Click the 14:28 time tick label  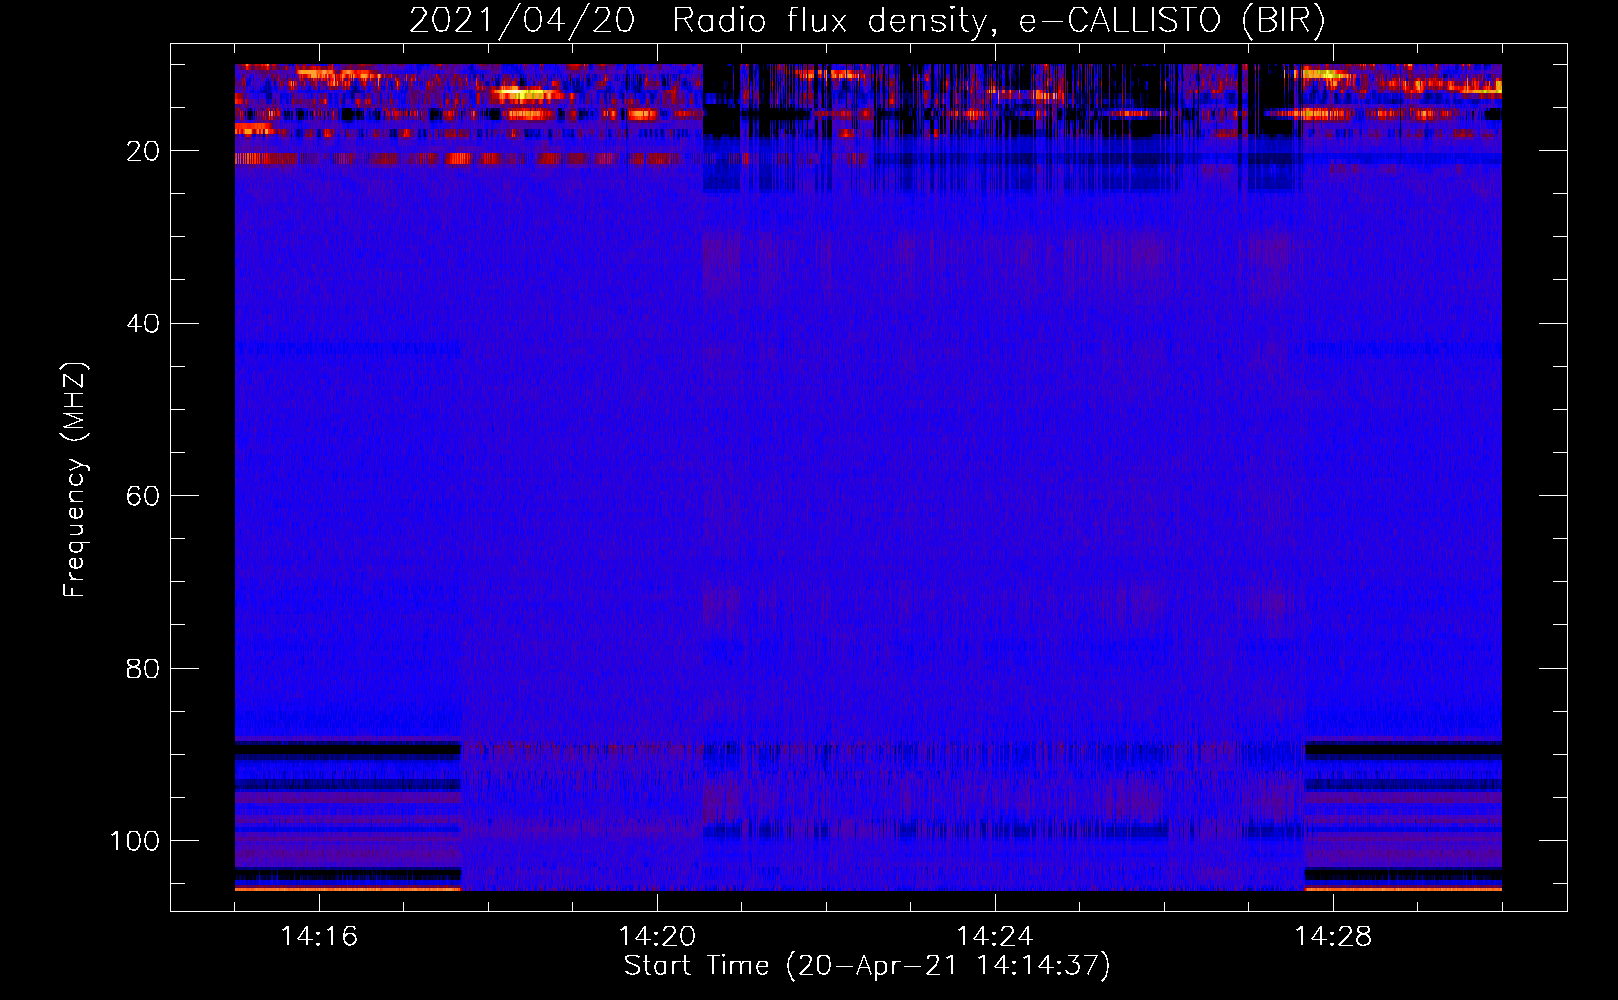point(1333,936)
